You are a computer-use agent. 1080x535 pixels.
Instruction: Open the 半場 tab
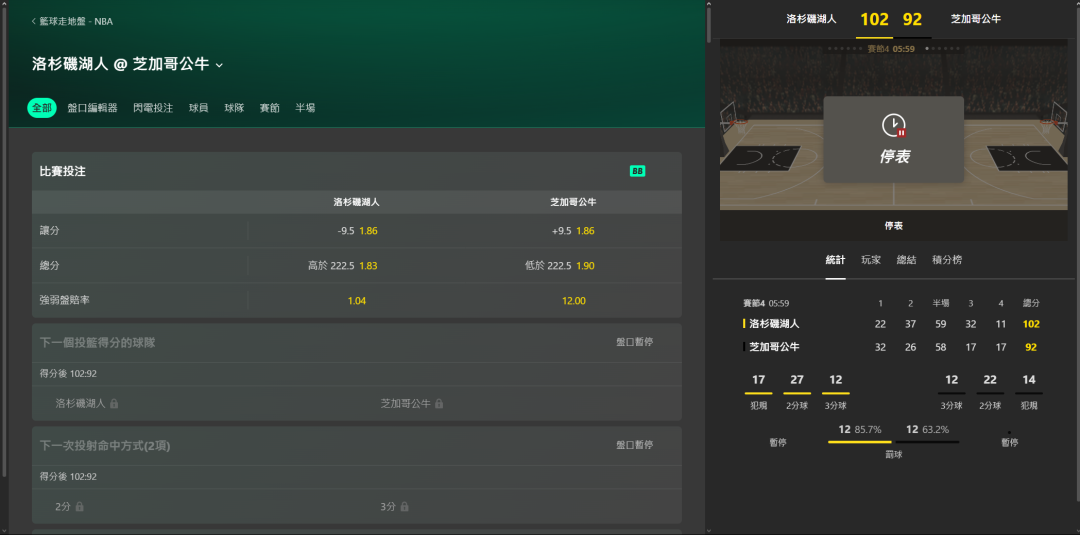click(305, 108)
